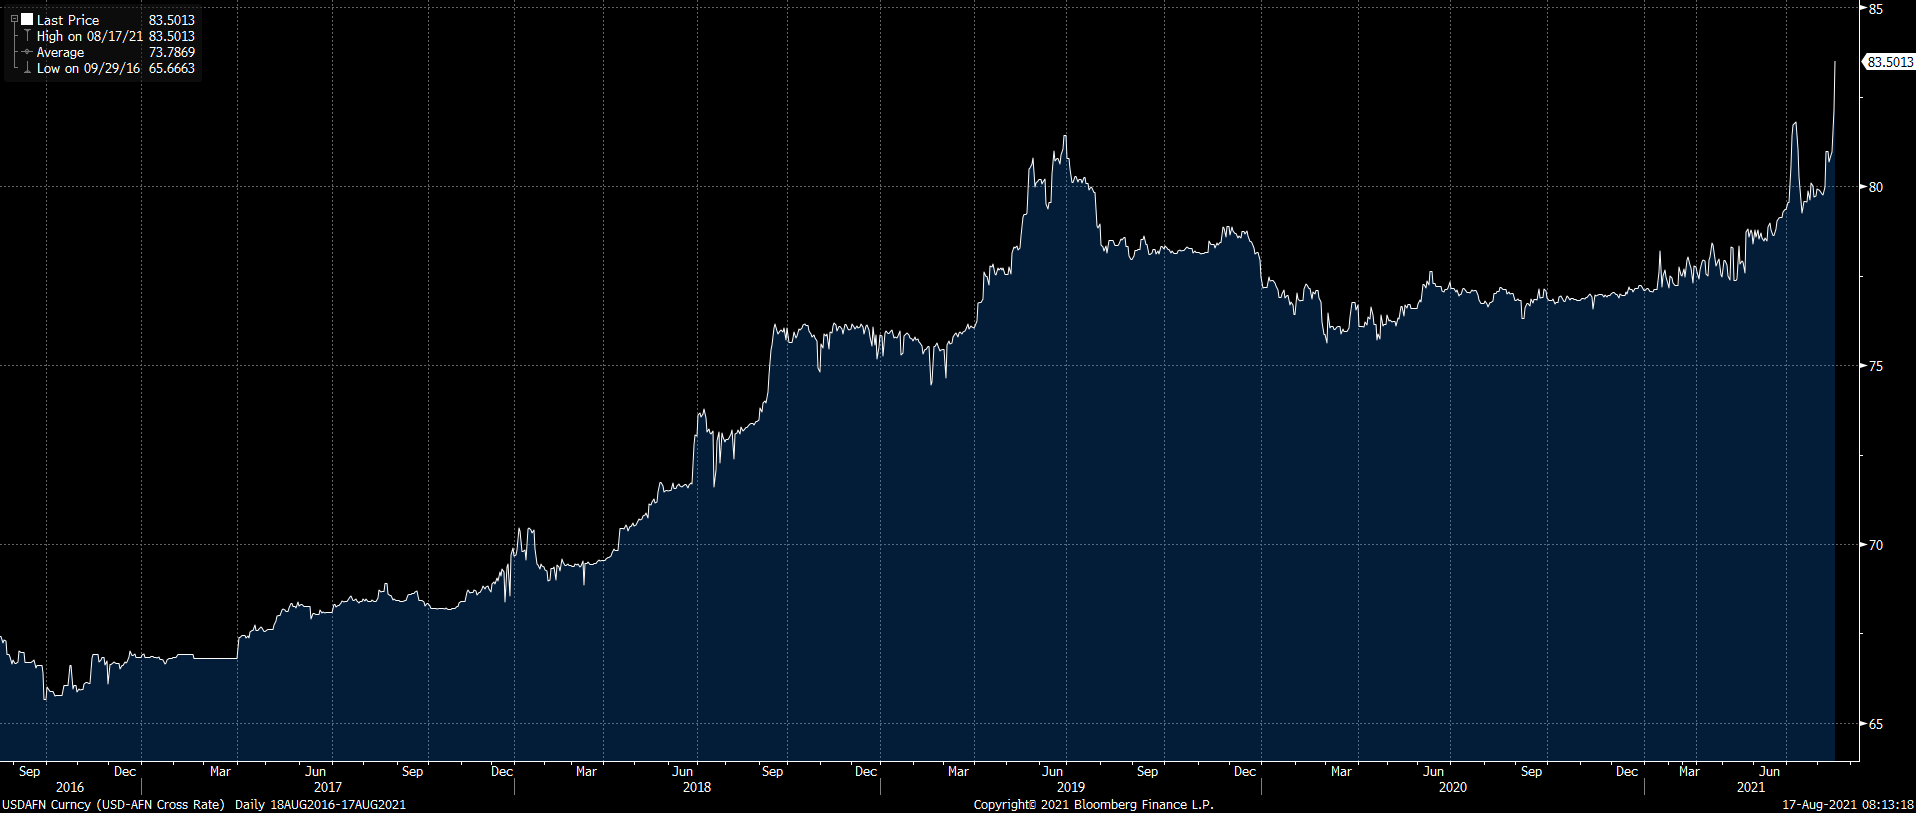Click the "17-Aug-2021 08:13:18" timestamp

[x=1848, y=804]
